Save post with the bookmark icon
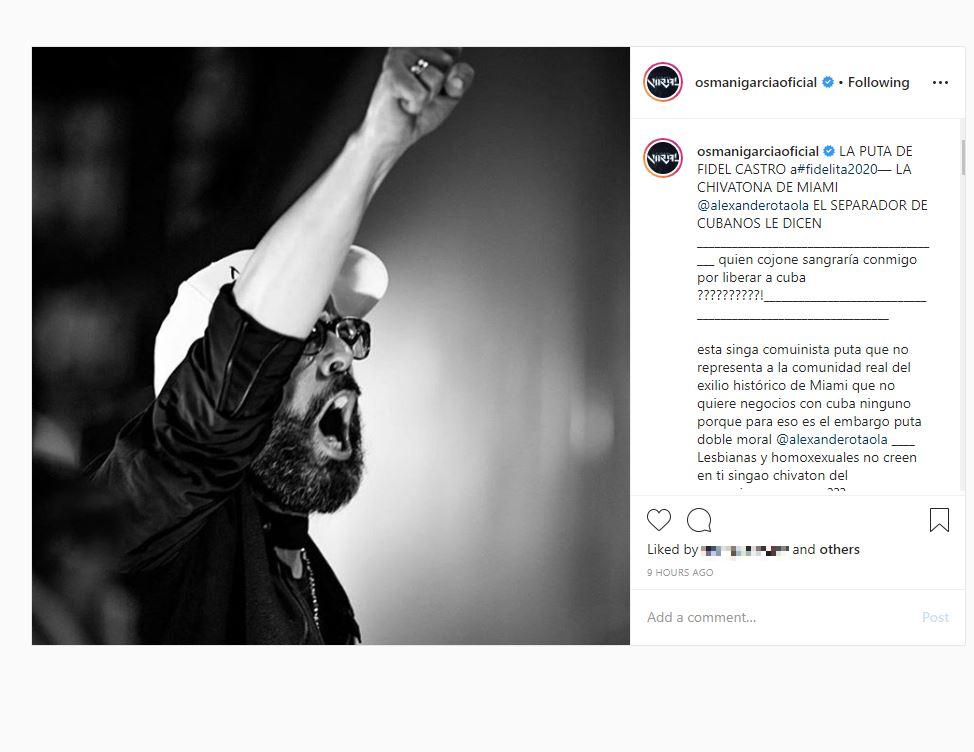The height and width of the screenshot is (752, 974). 939,520
